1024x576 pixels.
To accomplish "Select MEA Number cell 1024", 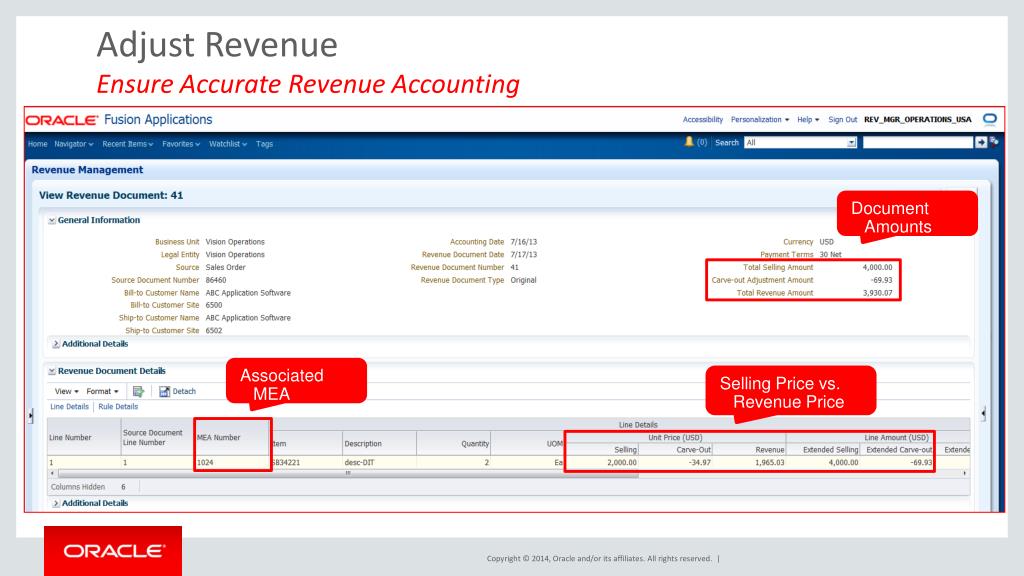I will 232,462.
